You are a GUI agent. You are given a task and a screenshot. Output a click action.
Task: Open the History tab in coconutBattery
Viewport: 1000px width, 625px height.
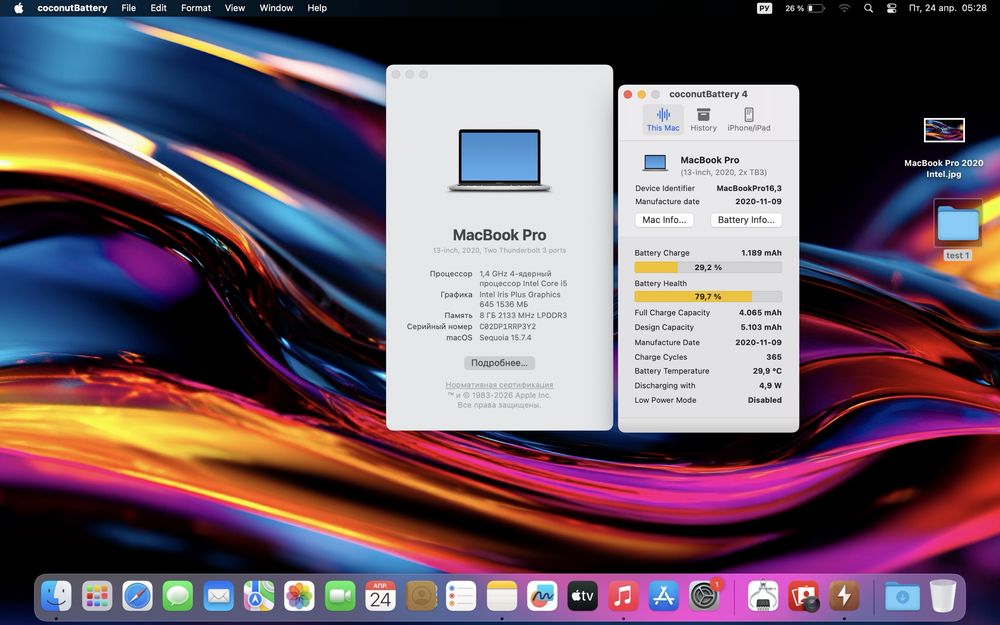click(703, 119)
